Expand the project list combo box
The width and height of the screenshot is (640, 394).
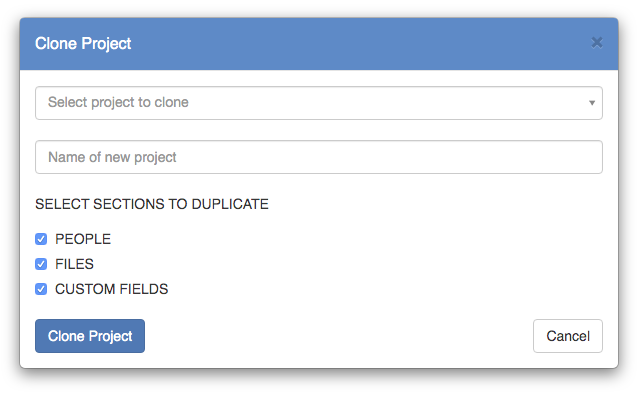pyautogui.click(x=319, y=103)
